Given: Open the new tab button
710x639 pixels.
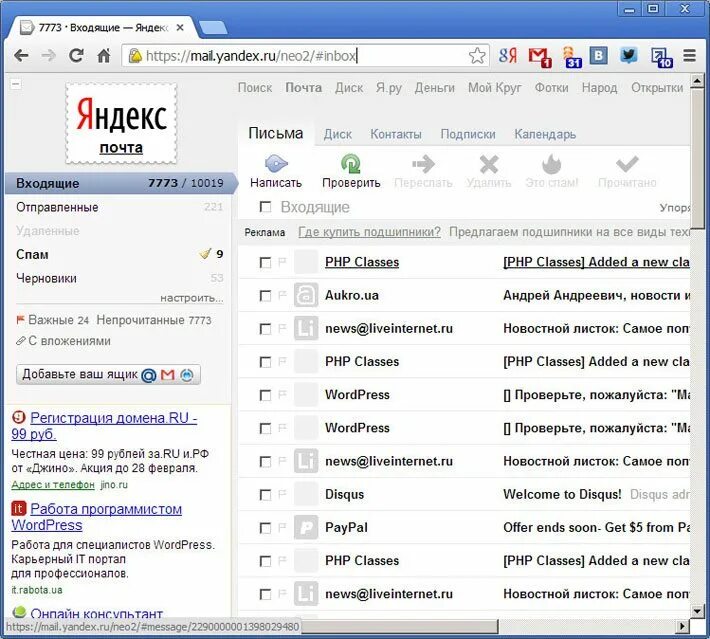Looking at the screenshot, I should 213,28.
